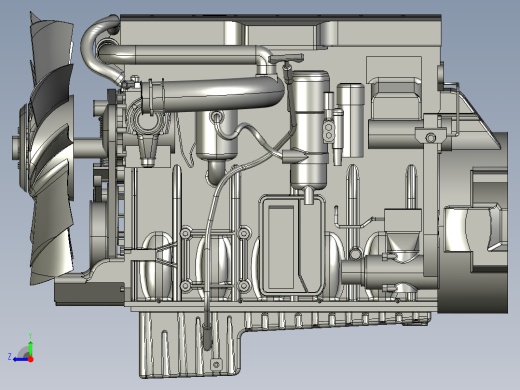The width and height of the screenshot is (520, 390).
Task: Click the XYZ axis triad indicator
Action: [21, 348]
